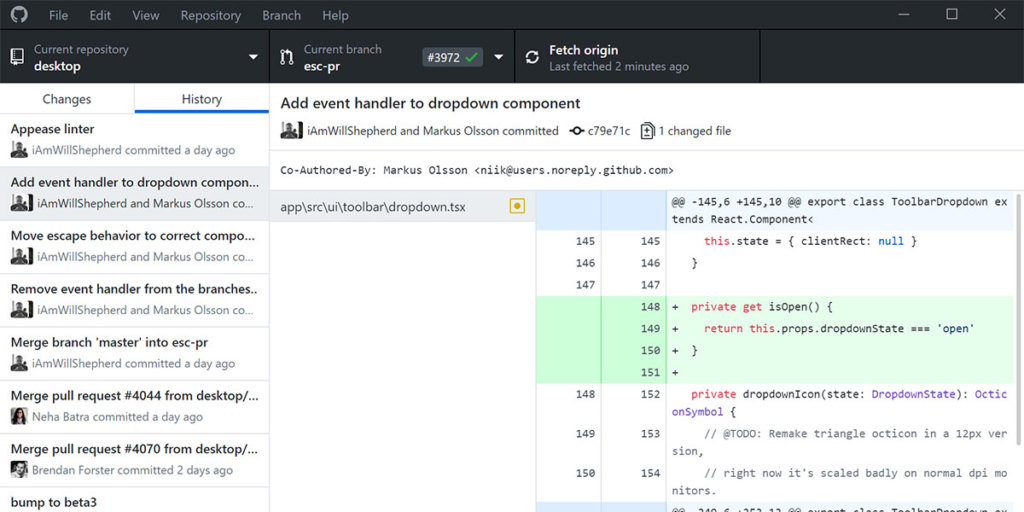Screen dimensions: 1024x512
Task: Open the Repository menu
Action: [210, 15]
